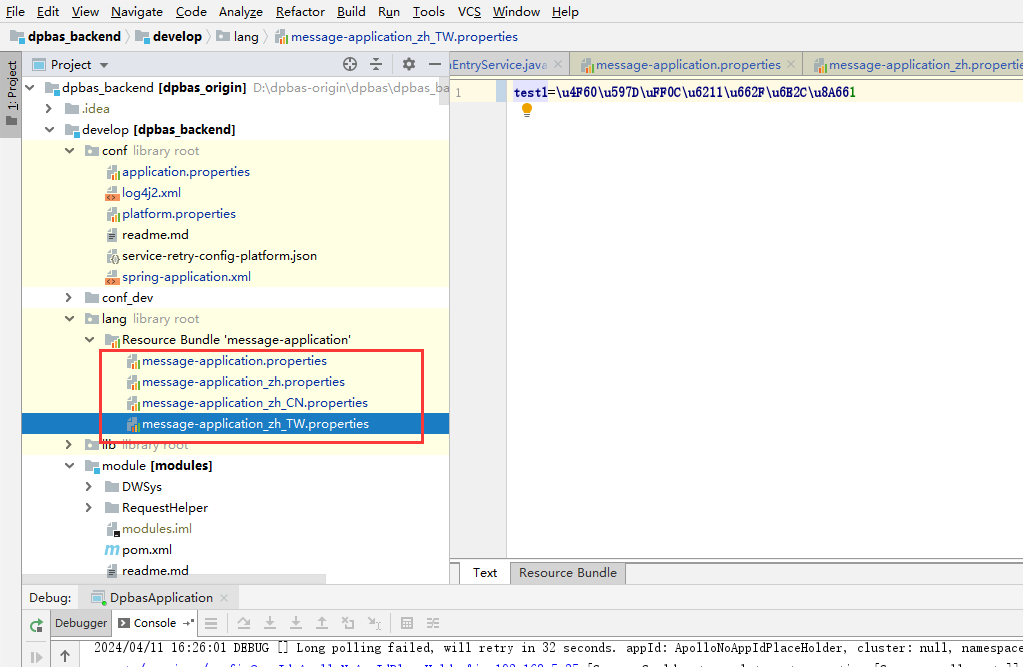The image size is (1023, 667).
Task: Close the DpbasApplication debug tab
Action: click(x=224, y=598)
